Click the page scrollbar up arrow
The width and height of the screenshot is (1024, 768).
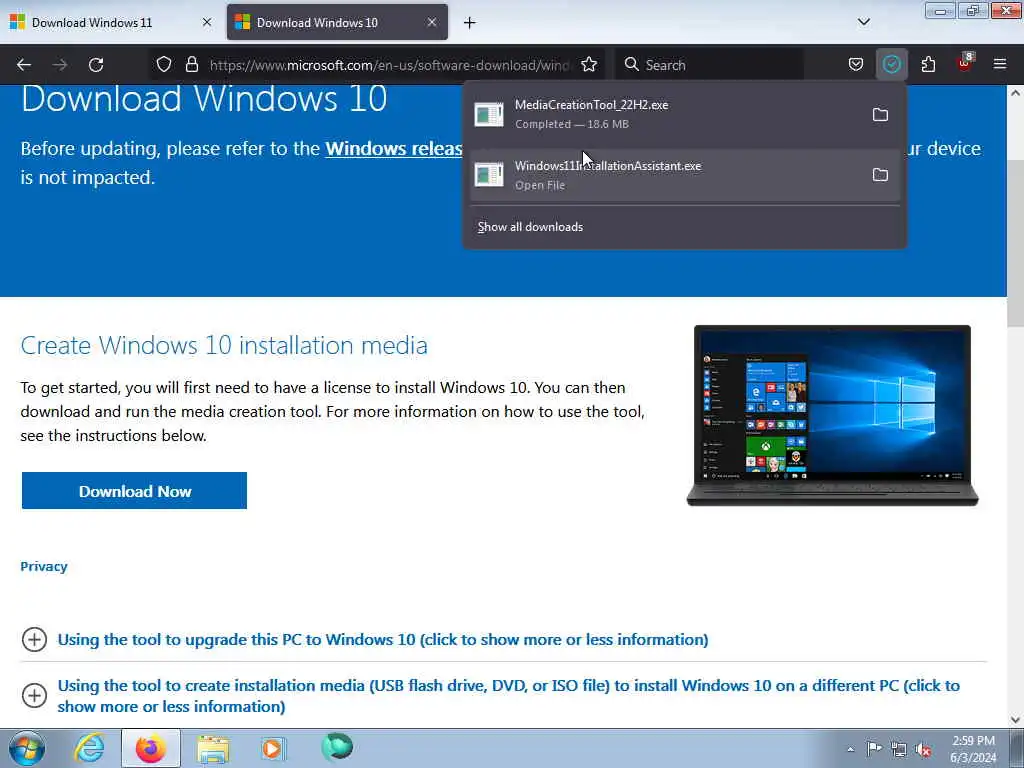tap(1016, 93)
